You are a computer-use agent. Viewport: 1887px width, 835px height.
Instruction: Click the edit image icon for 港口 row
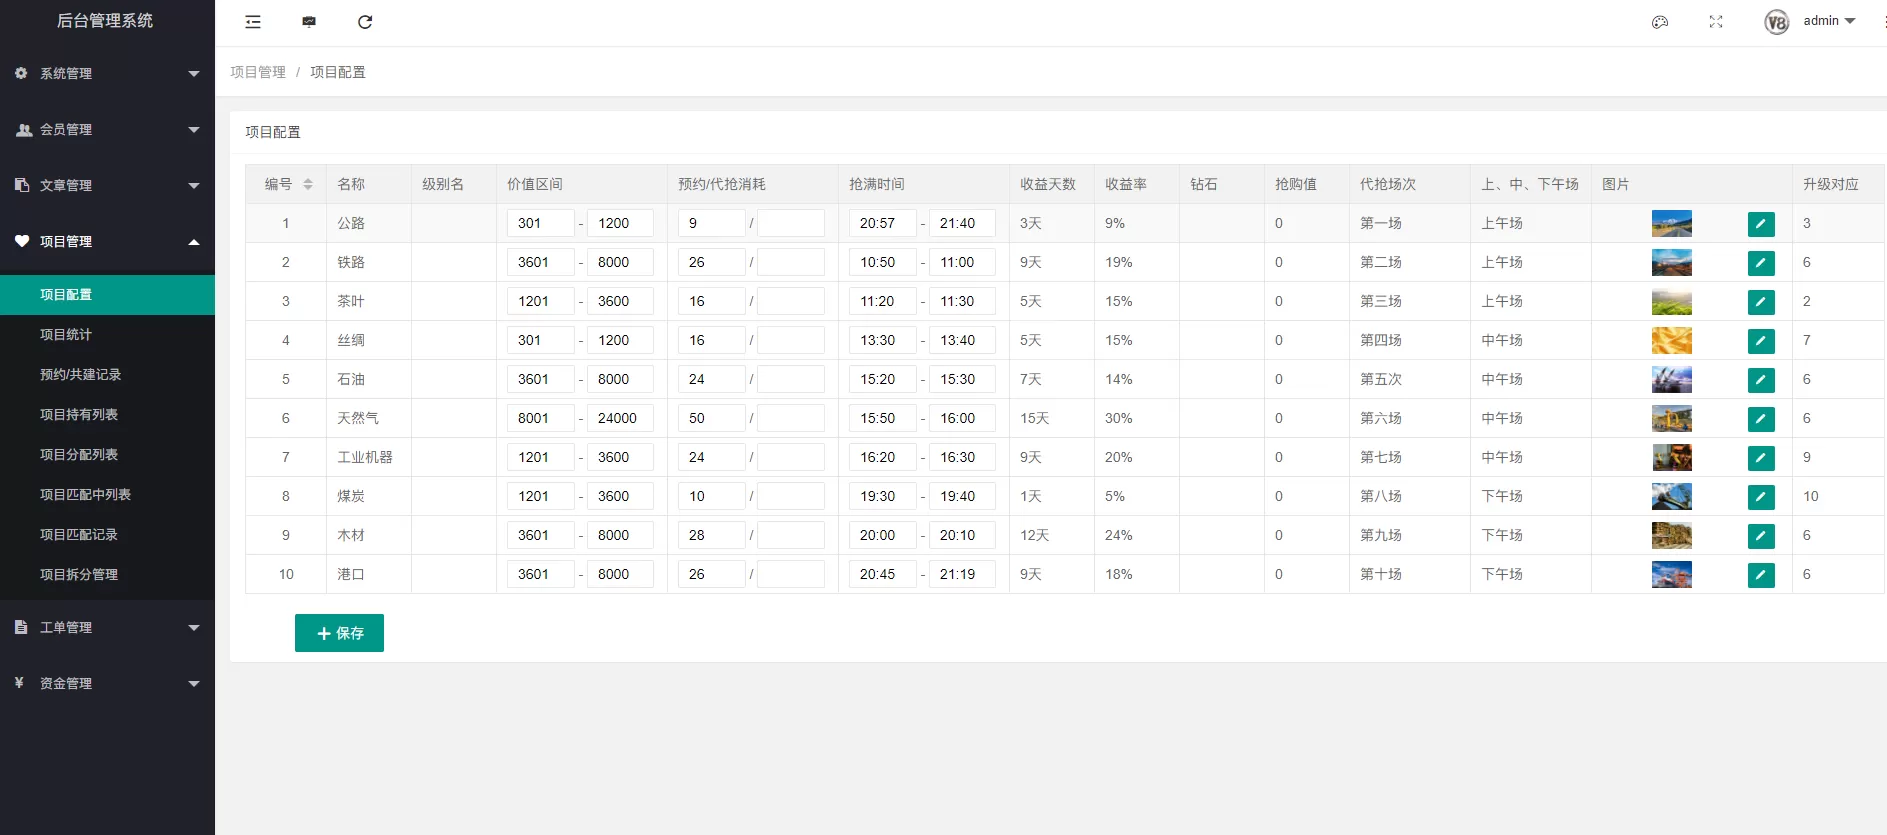1761,575
